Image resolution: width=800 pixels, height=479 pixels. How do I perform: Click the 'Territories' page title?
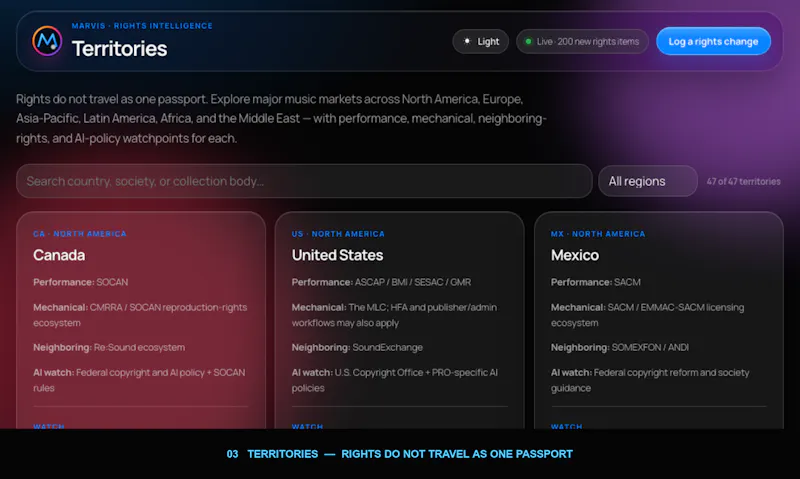pyautogui.click(x=119, y=49)
